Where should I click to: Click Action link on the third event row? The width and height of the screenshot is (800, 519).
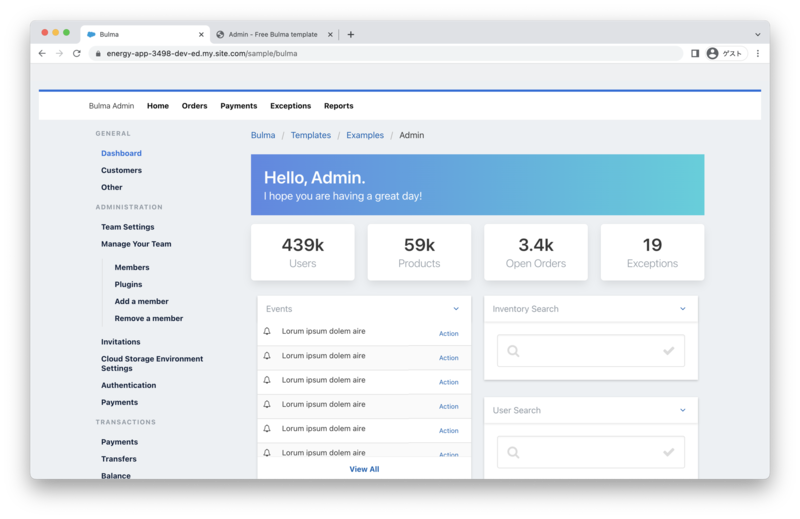[x=448, y=382]
